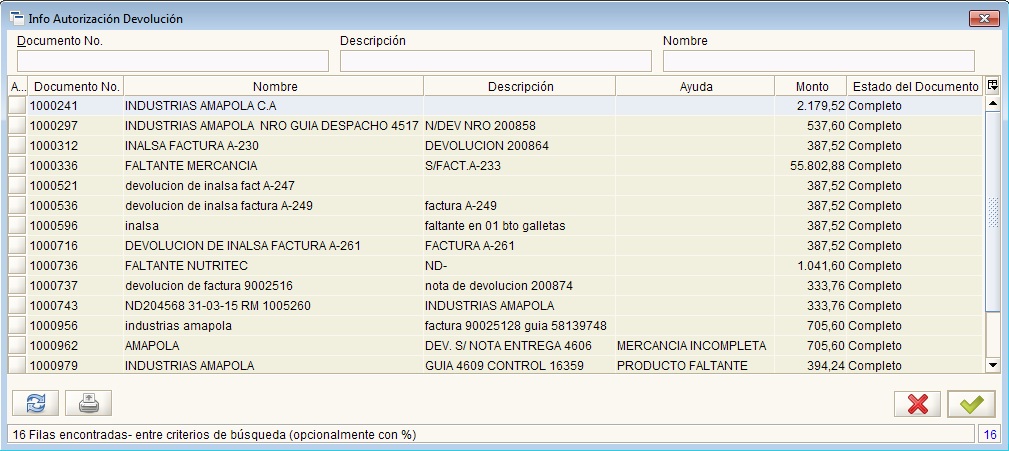Screen dimensions: 1009x451
Task: Tick the checkbox for document 1000737
Action: pyautogui.click(x=17, y=285)
